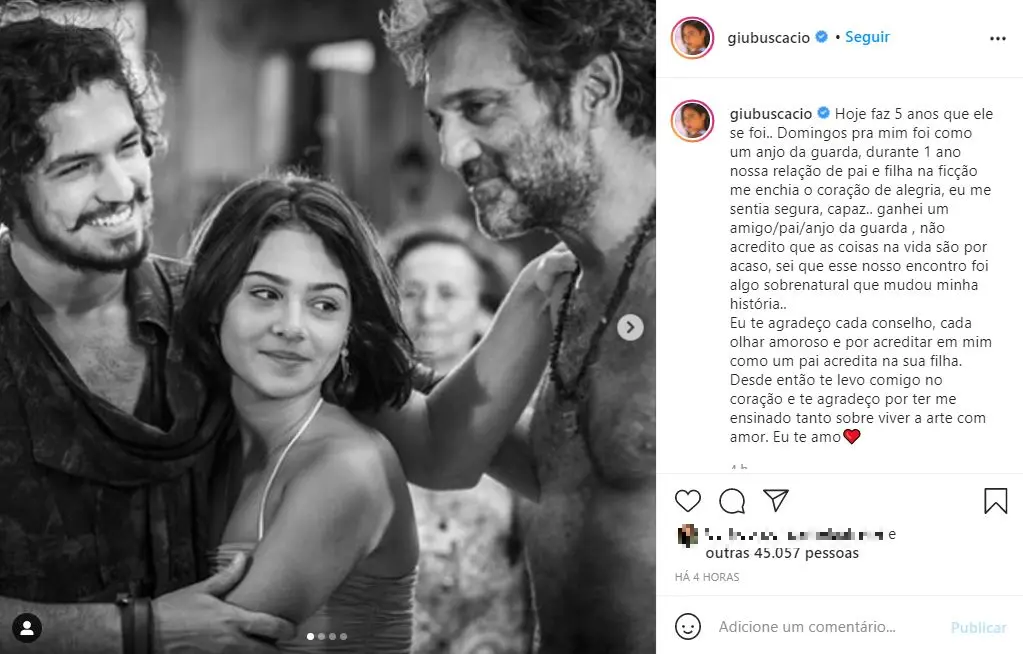Toggle saving the post with the bookmark icon
The height and width of the screenshot is (654, 1023).
pos(995,501)
